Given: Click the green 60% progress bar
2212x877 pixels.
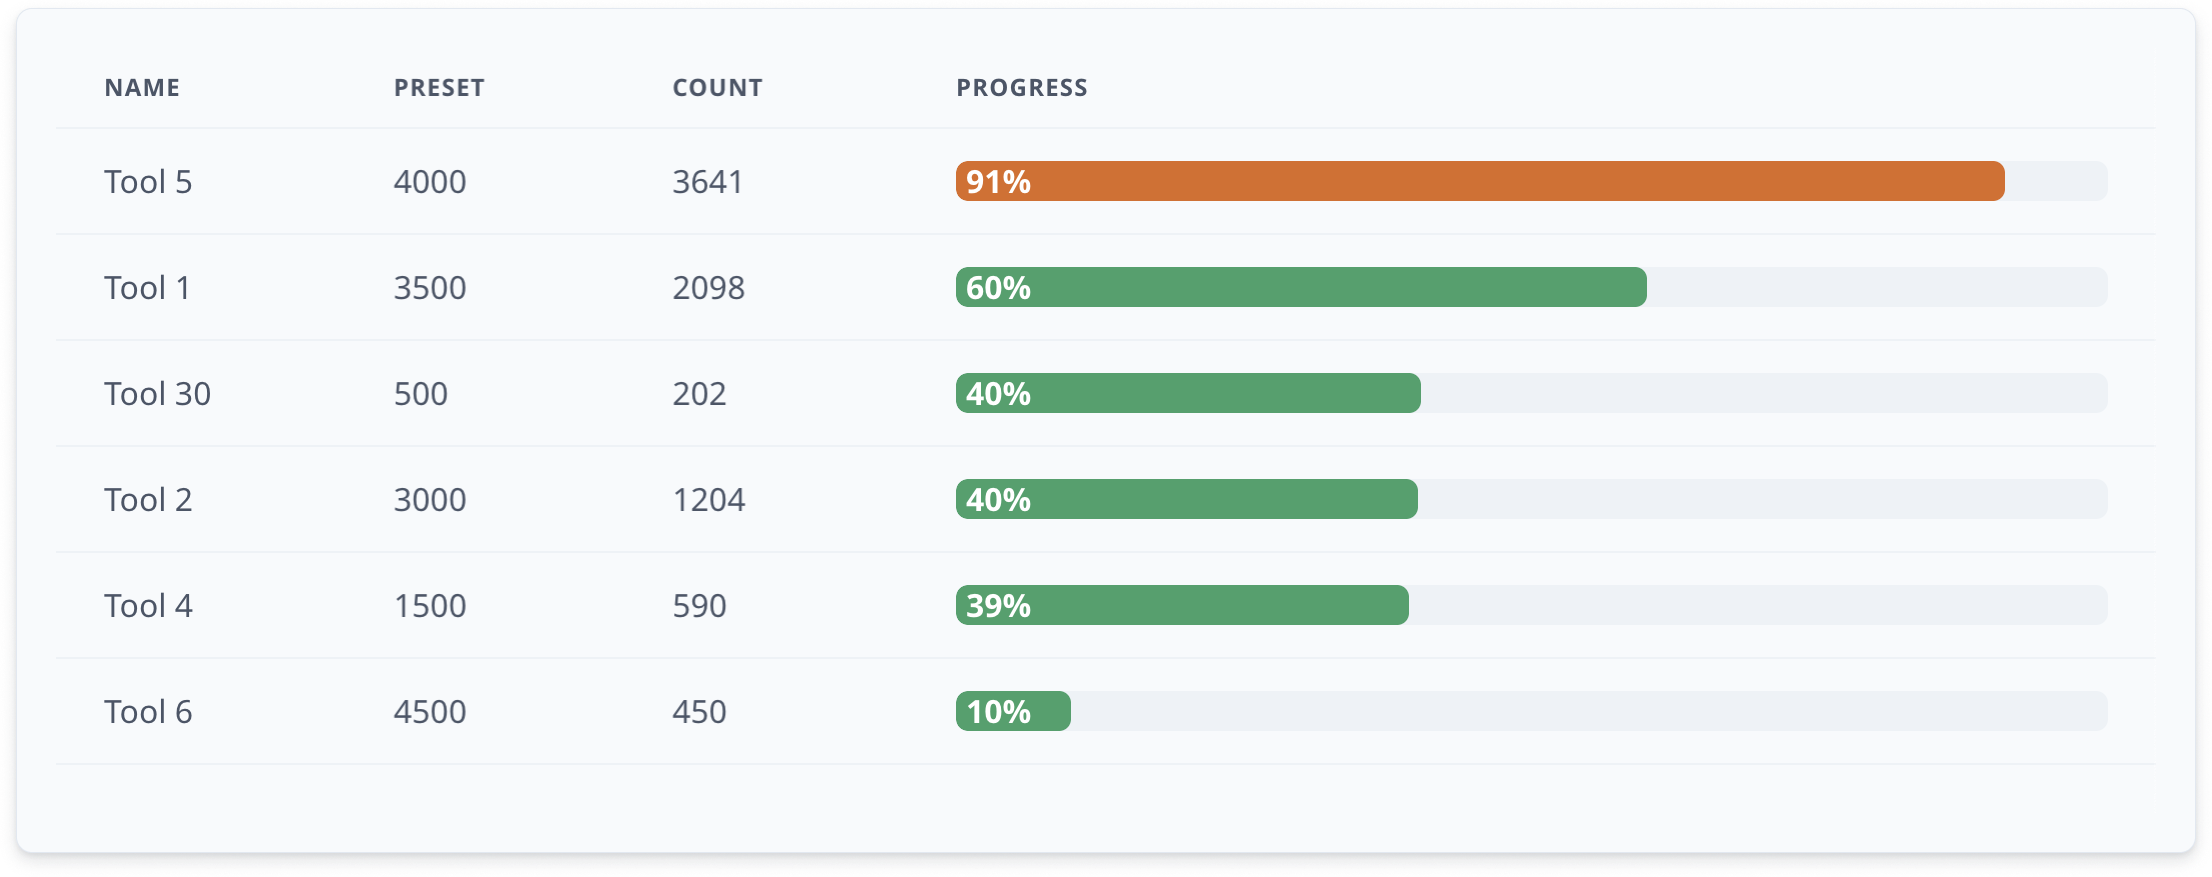Looking at the screenshot, I should 1301,288.
